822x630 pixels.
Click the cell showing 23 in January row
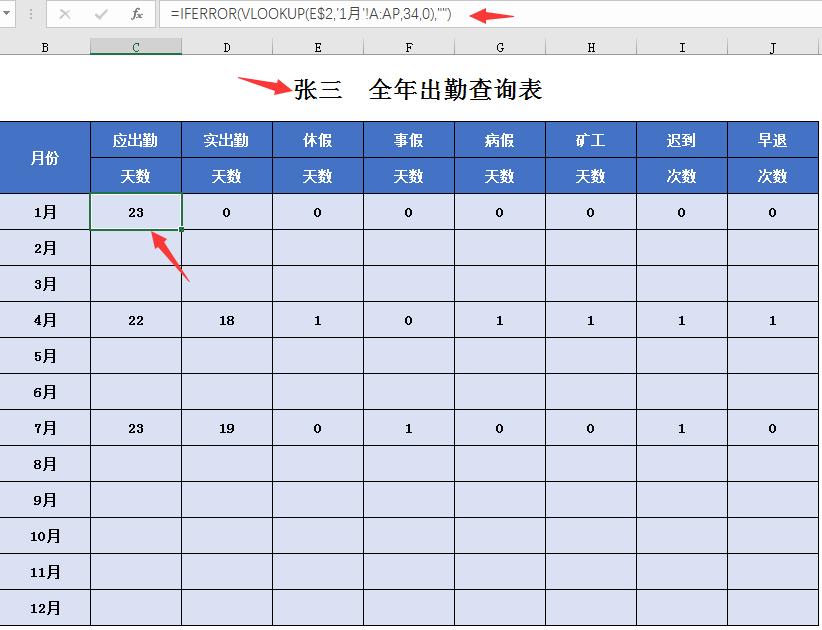click(136, 212)
